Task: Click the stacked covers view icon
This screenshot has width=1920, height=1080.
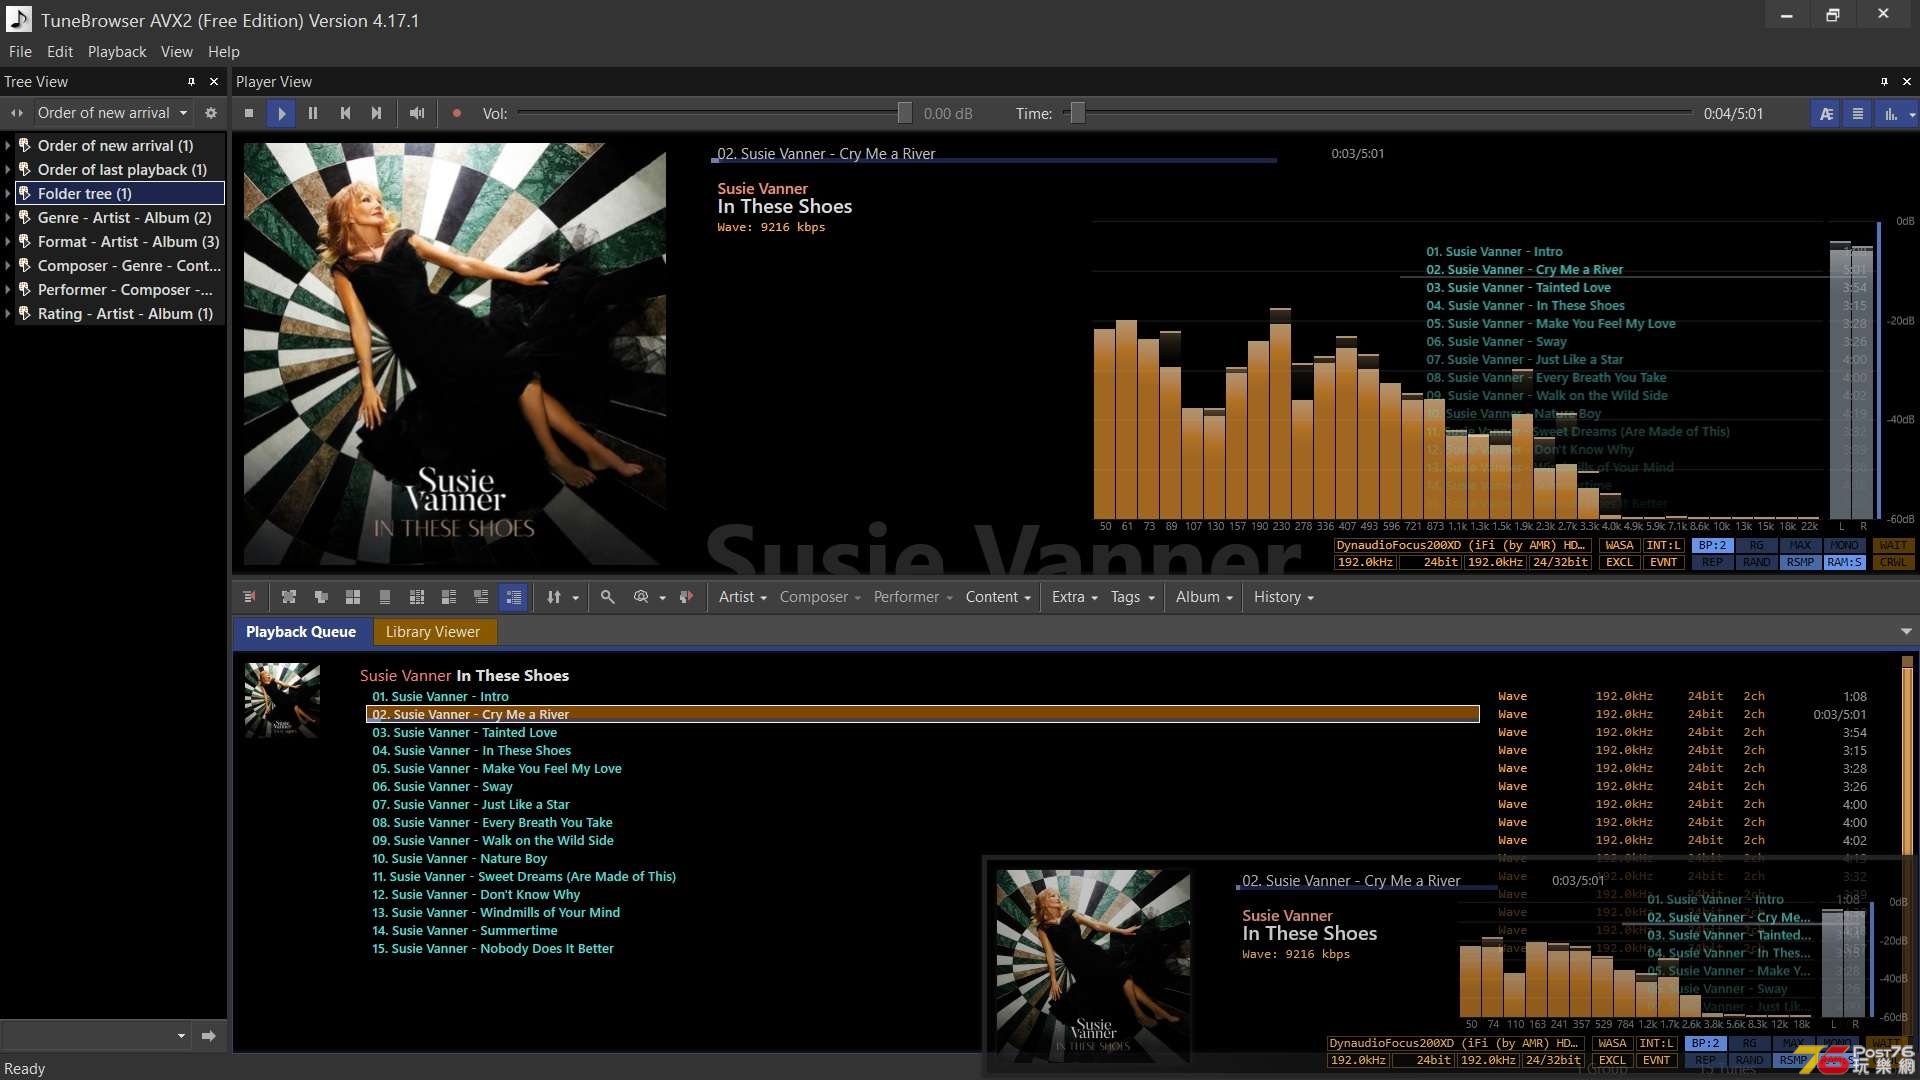Action: point(321,597)
